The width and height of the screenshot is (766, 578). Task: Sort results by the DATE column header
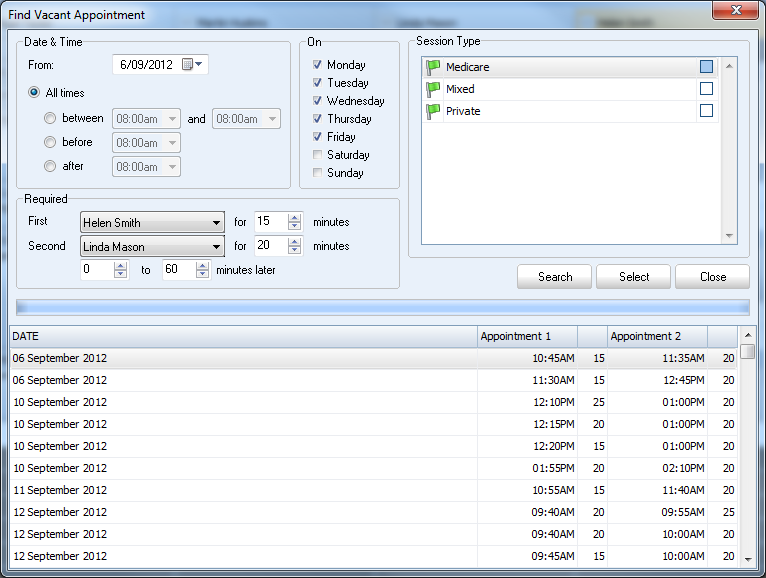tap(243, 336)
